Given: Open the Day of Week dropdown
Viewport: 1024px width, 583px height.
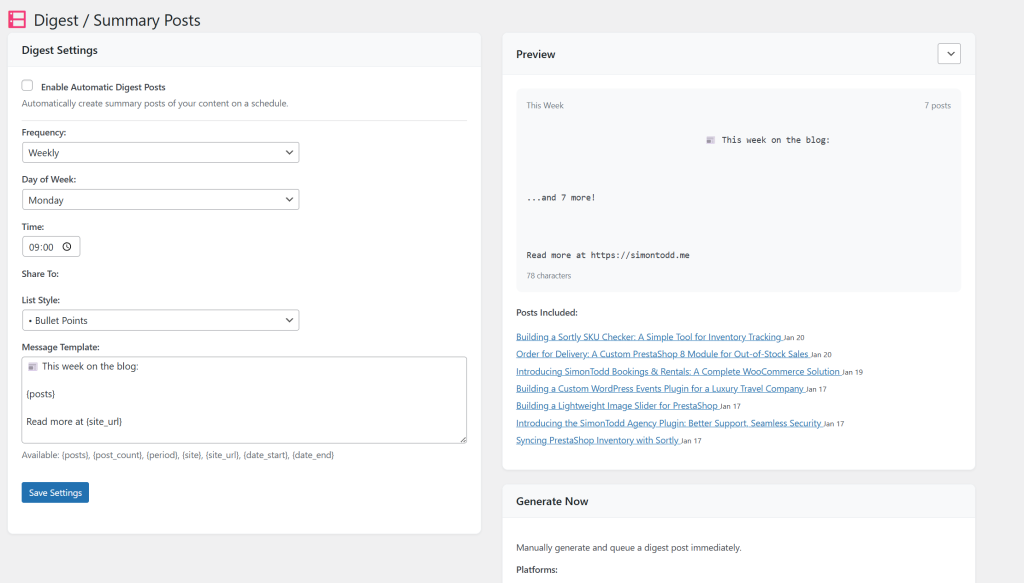Looking at the screenshot, I should 160,200.
